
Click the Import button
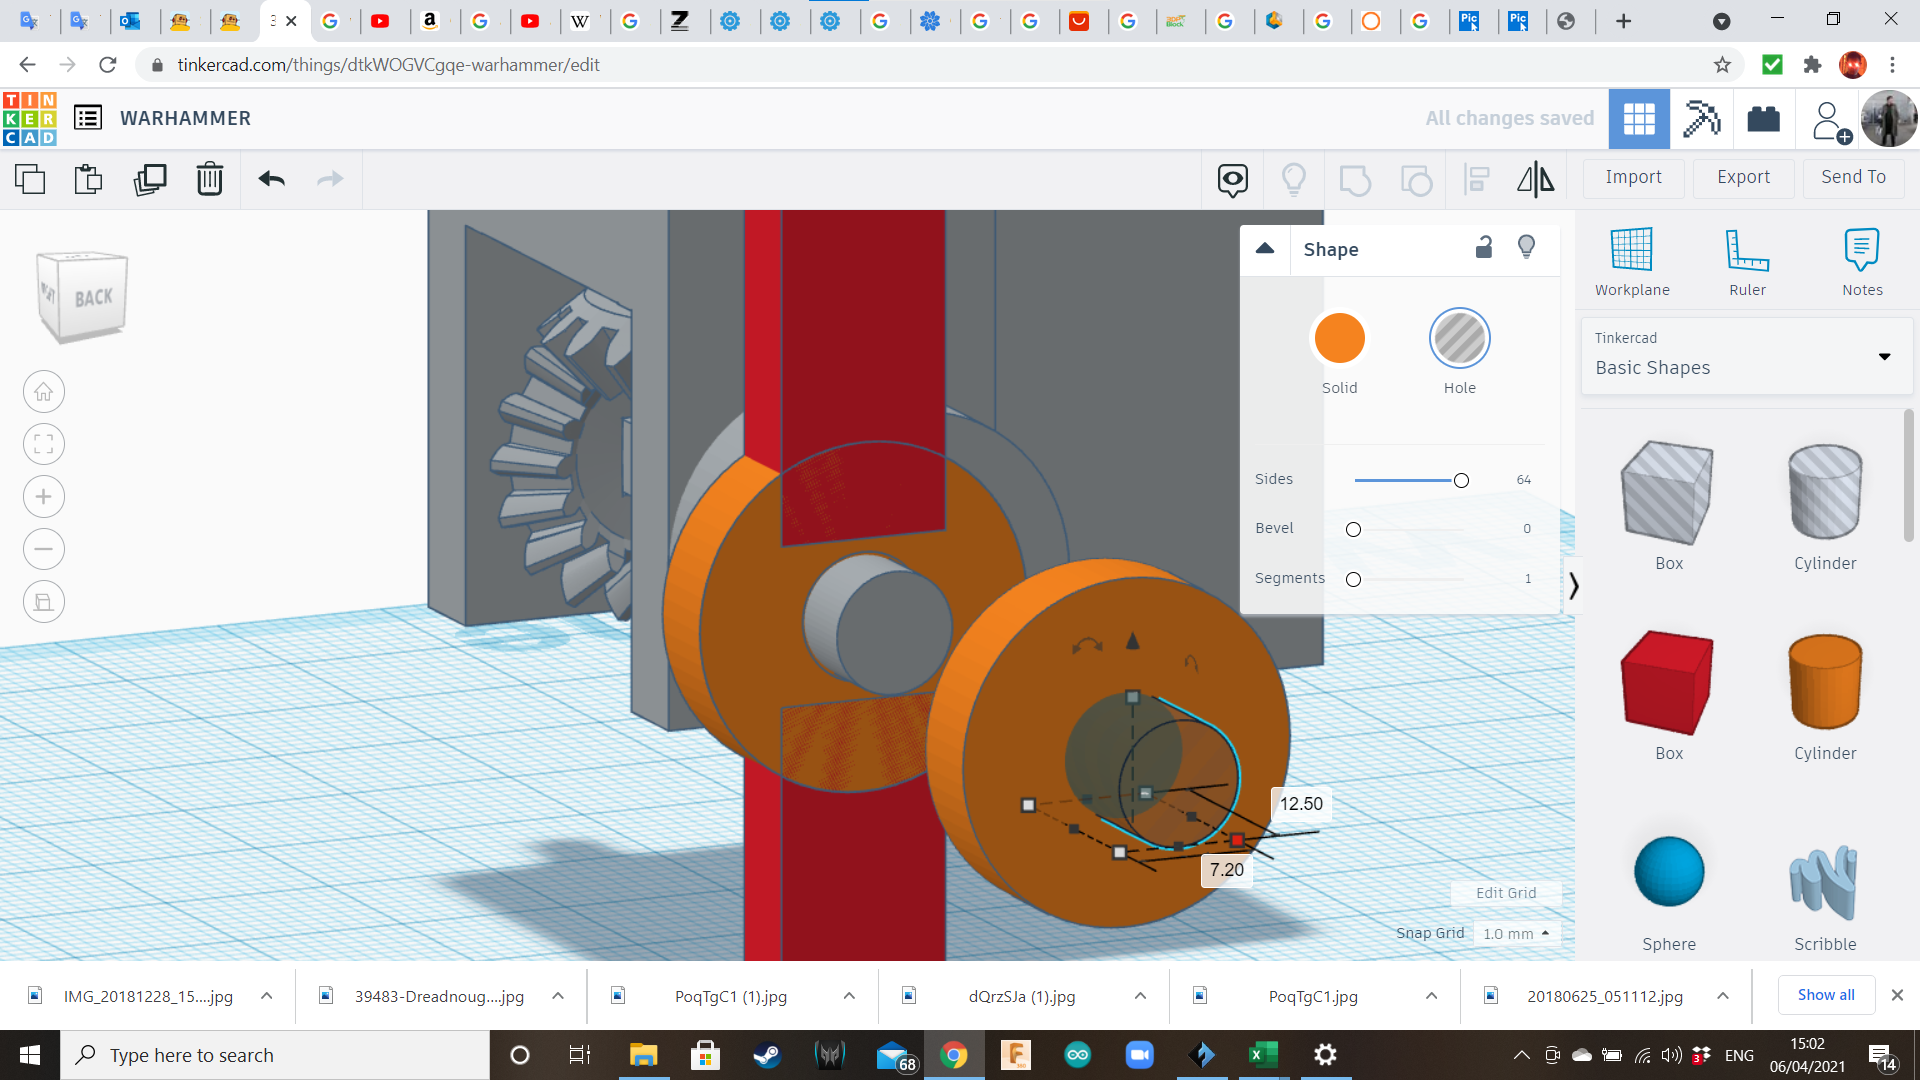(1633, 177)
